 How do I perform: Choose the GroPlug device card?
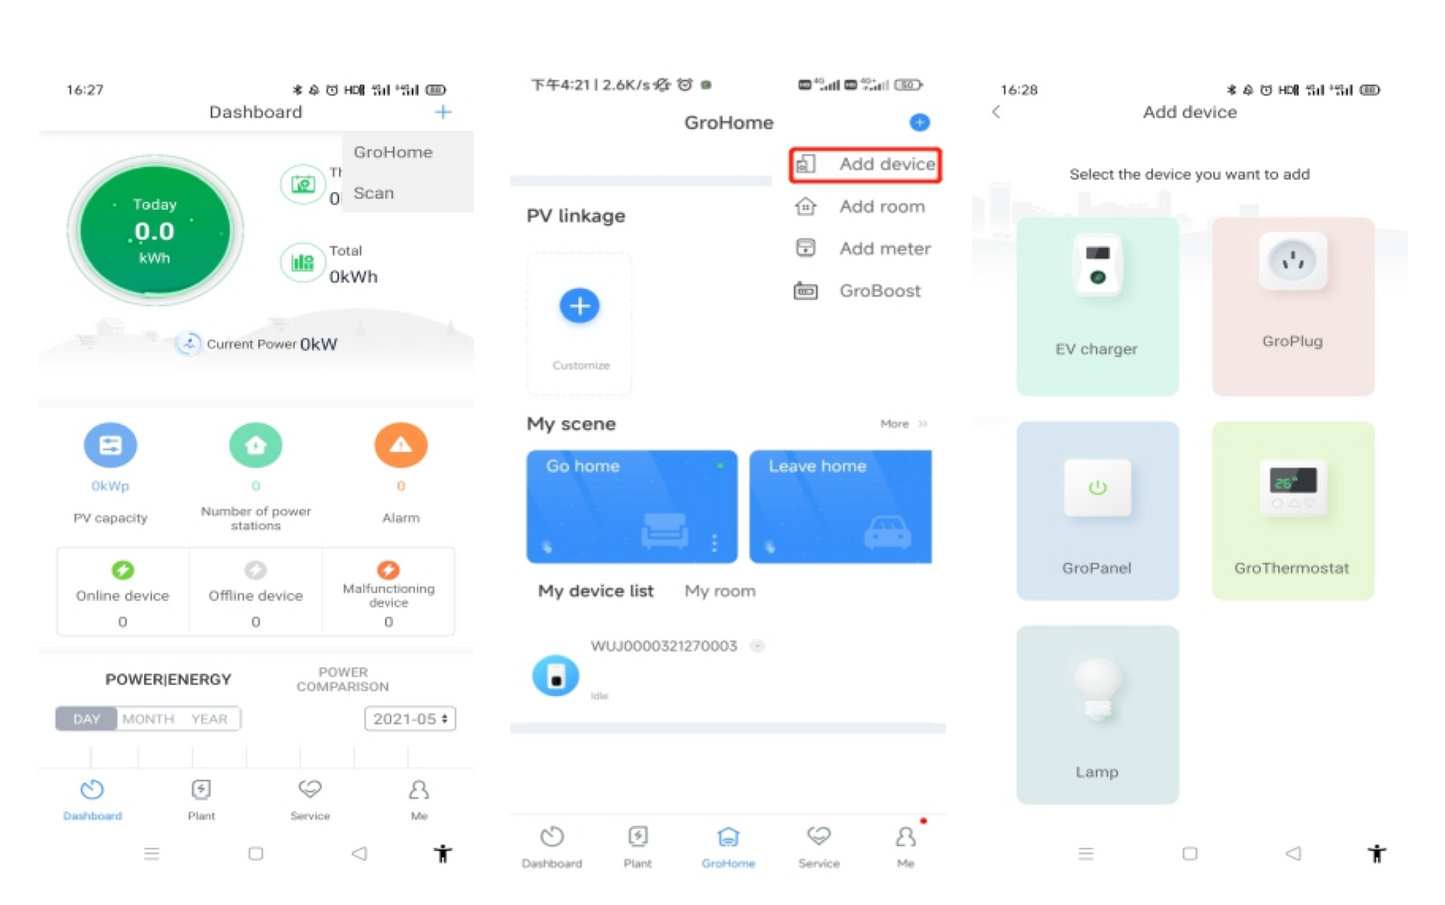coord(1293,307)
